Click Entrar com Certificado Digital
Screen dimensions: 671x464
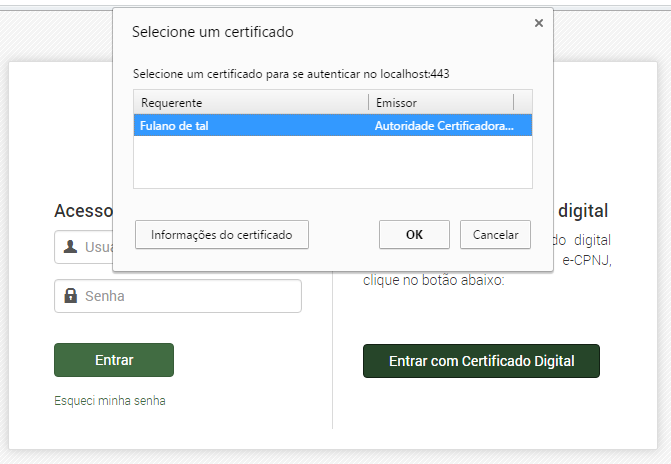481,361
